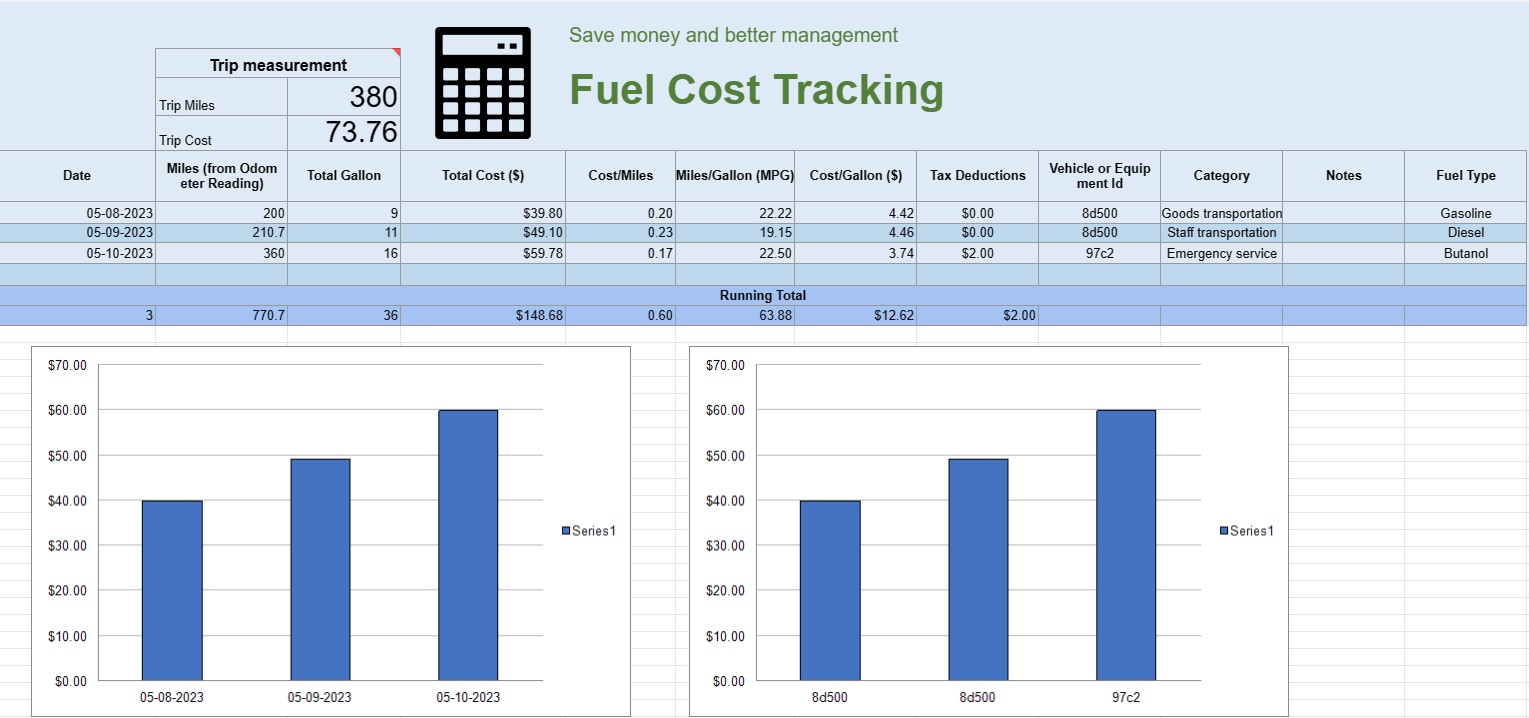Click the red comment marker on Trip measurement header
The height and width of the screenshot is (718, 1529).
396,50
